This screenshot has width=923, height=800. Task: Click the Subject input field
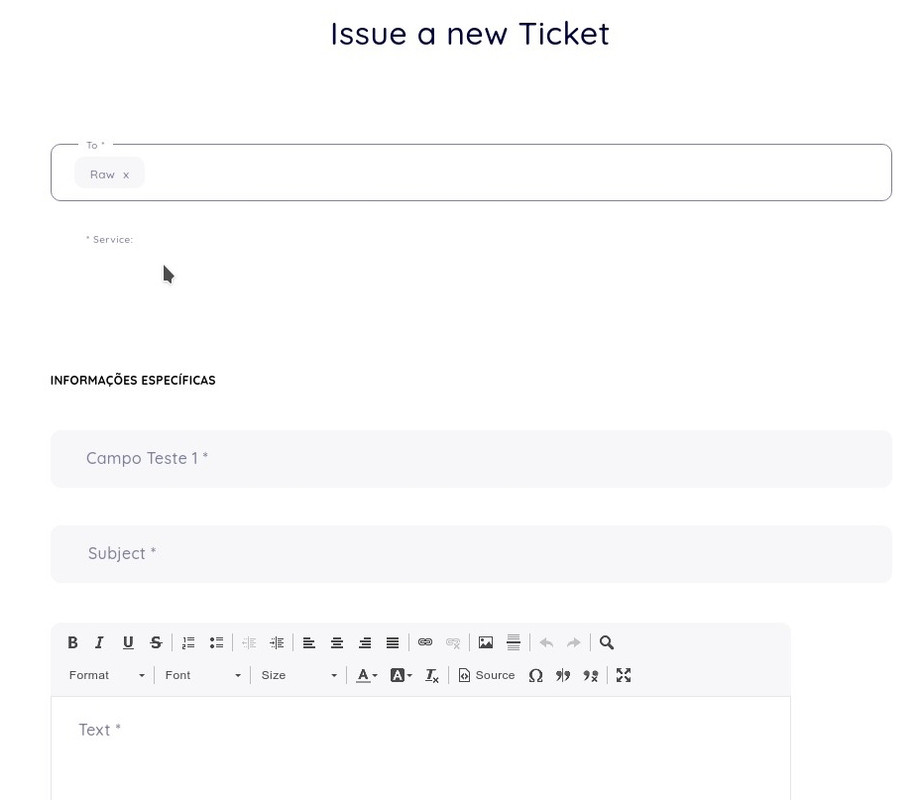(x=471, y=554)
